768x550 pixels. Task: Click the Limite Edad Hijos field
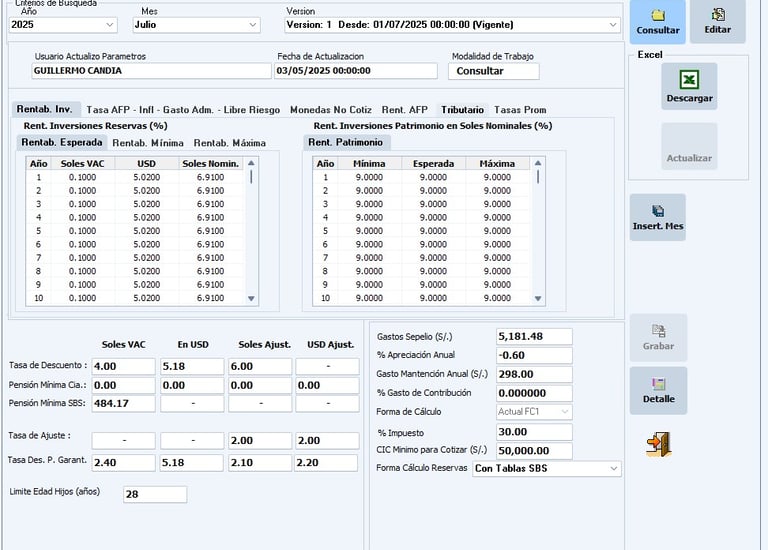[x=155, y=495]
